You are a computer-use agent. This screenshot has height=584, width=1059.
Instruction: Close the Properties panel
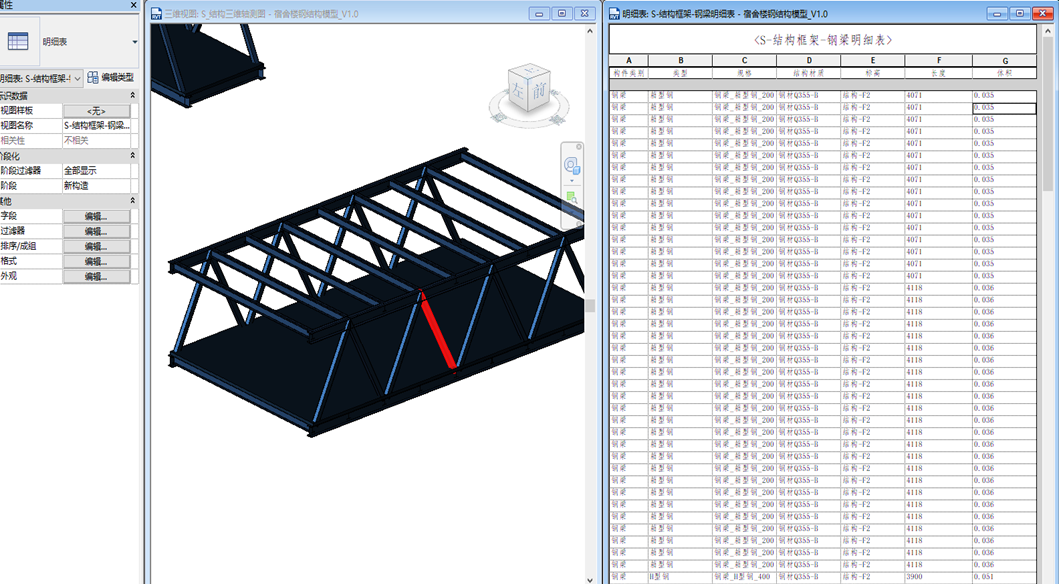[133, 6]
